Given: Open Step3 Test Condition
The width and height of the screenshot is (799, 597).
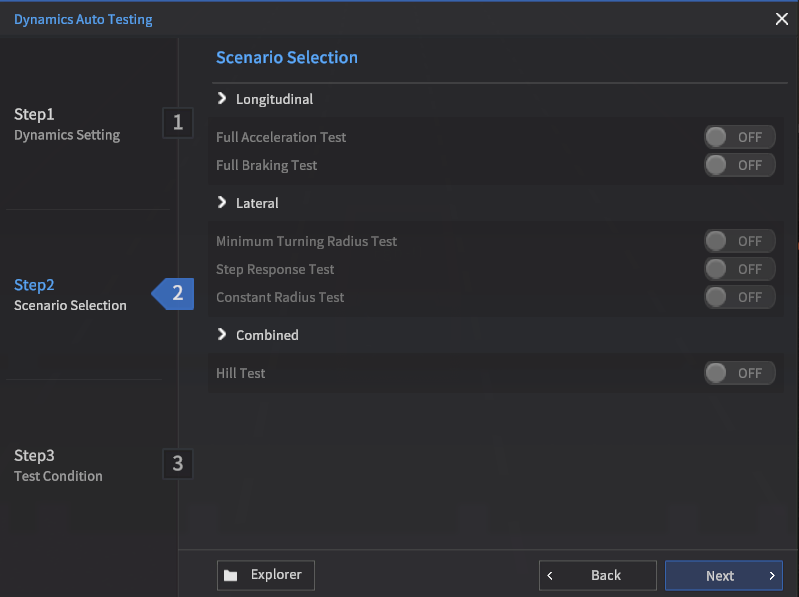Looking at the screenshot, I should (x=58, y=465).
